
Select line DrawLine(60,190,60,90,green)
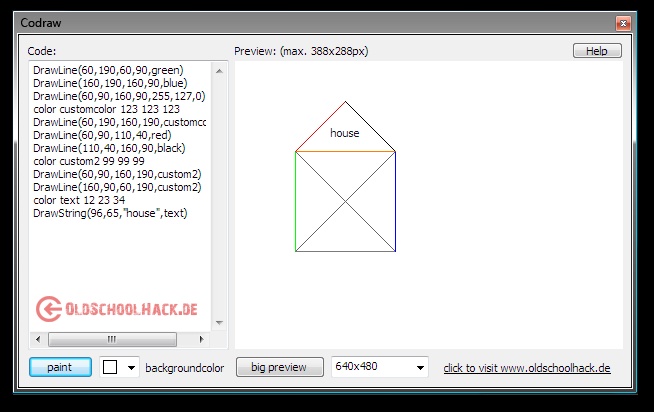pos(108,70)
